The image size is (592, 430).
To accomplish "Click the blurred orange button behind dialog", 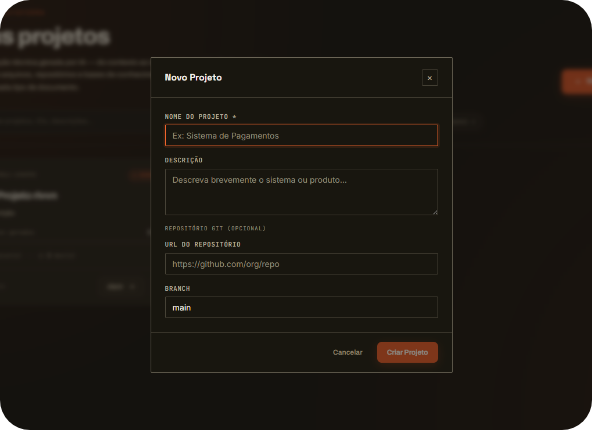I will tap(577, 81).
